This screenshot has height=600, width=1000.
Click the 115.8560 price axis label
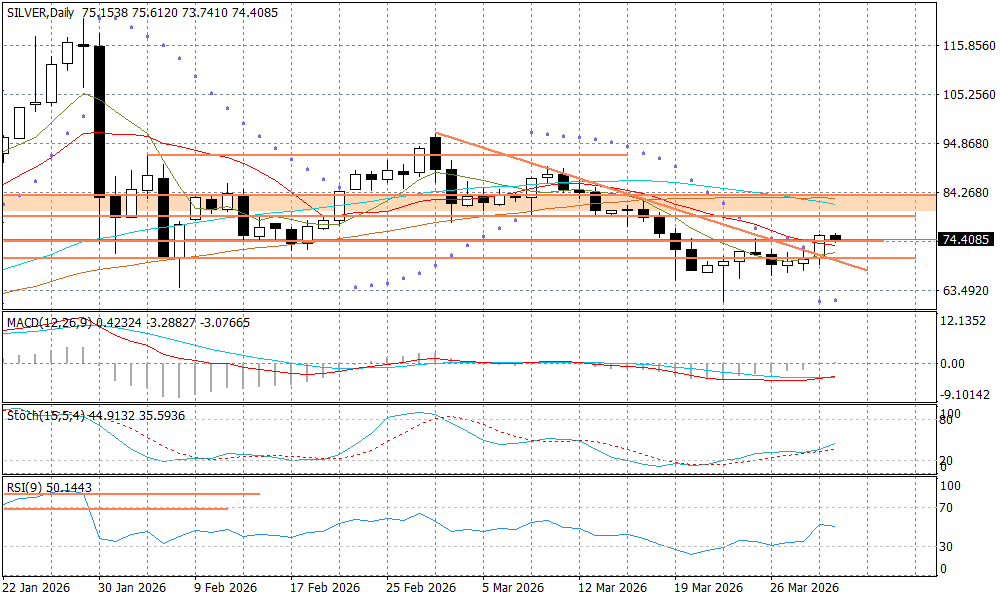[x=969, y=46]
